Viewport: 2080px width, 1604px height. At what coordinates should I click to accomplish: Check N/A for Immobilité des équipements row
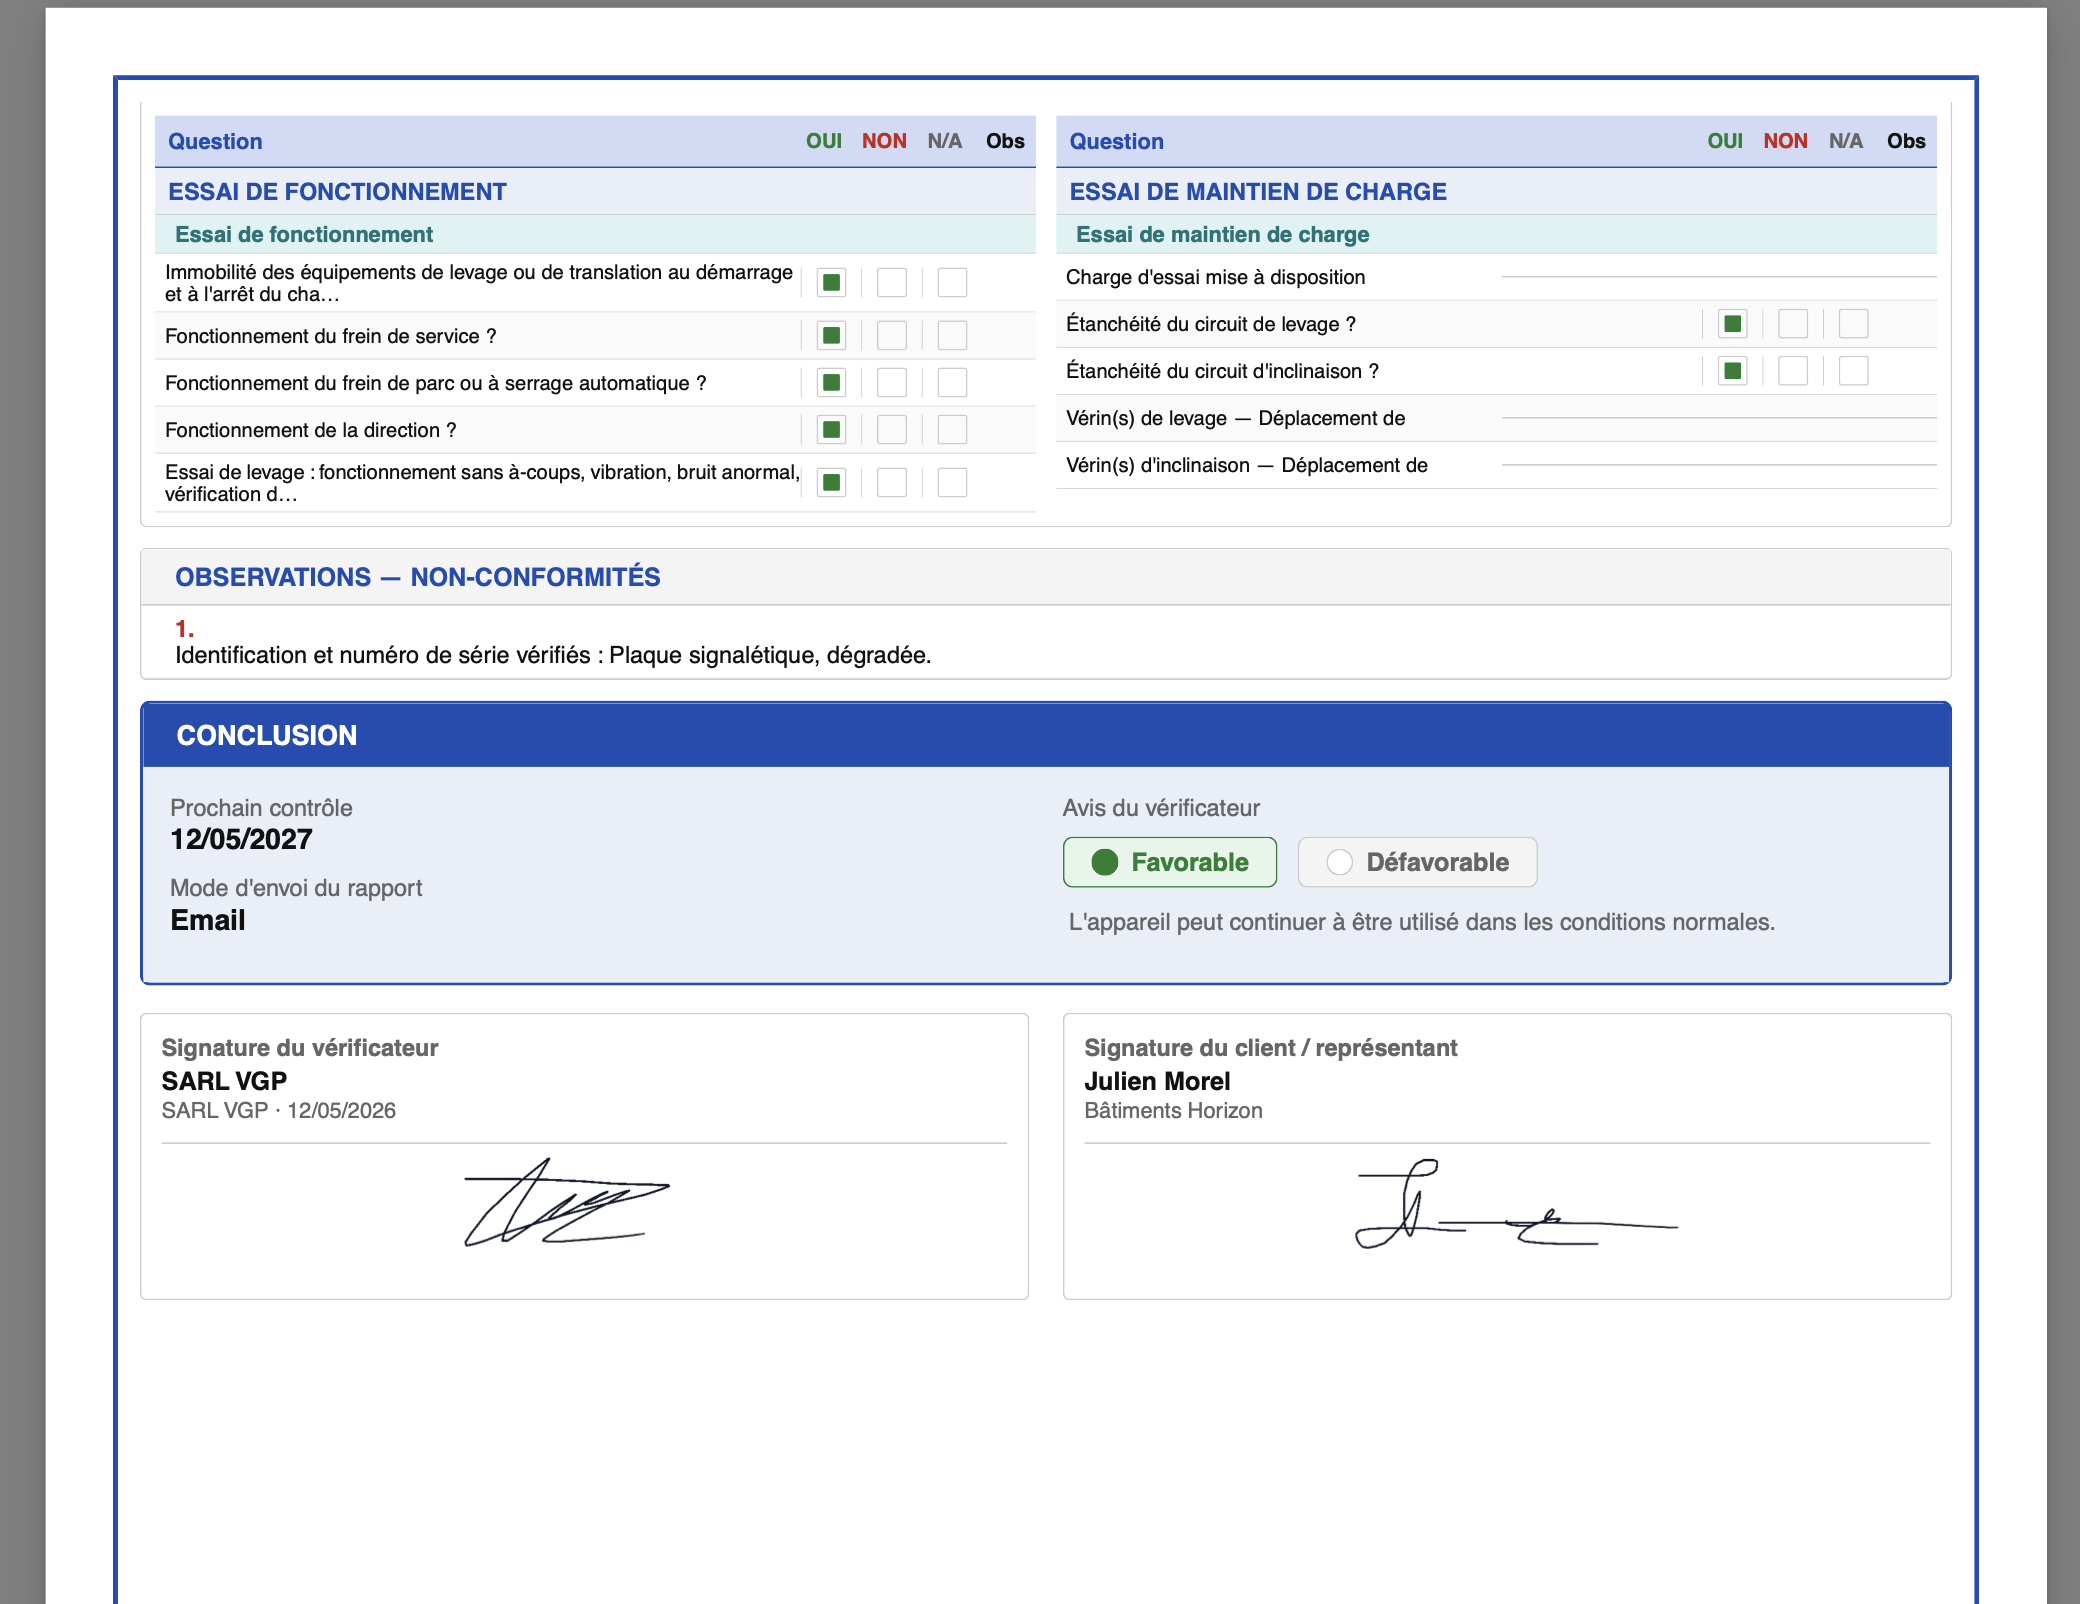[952, 283]
